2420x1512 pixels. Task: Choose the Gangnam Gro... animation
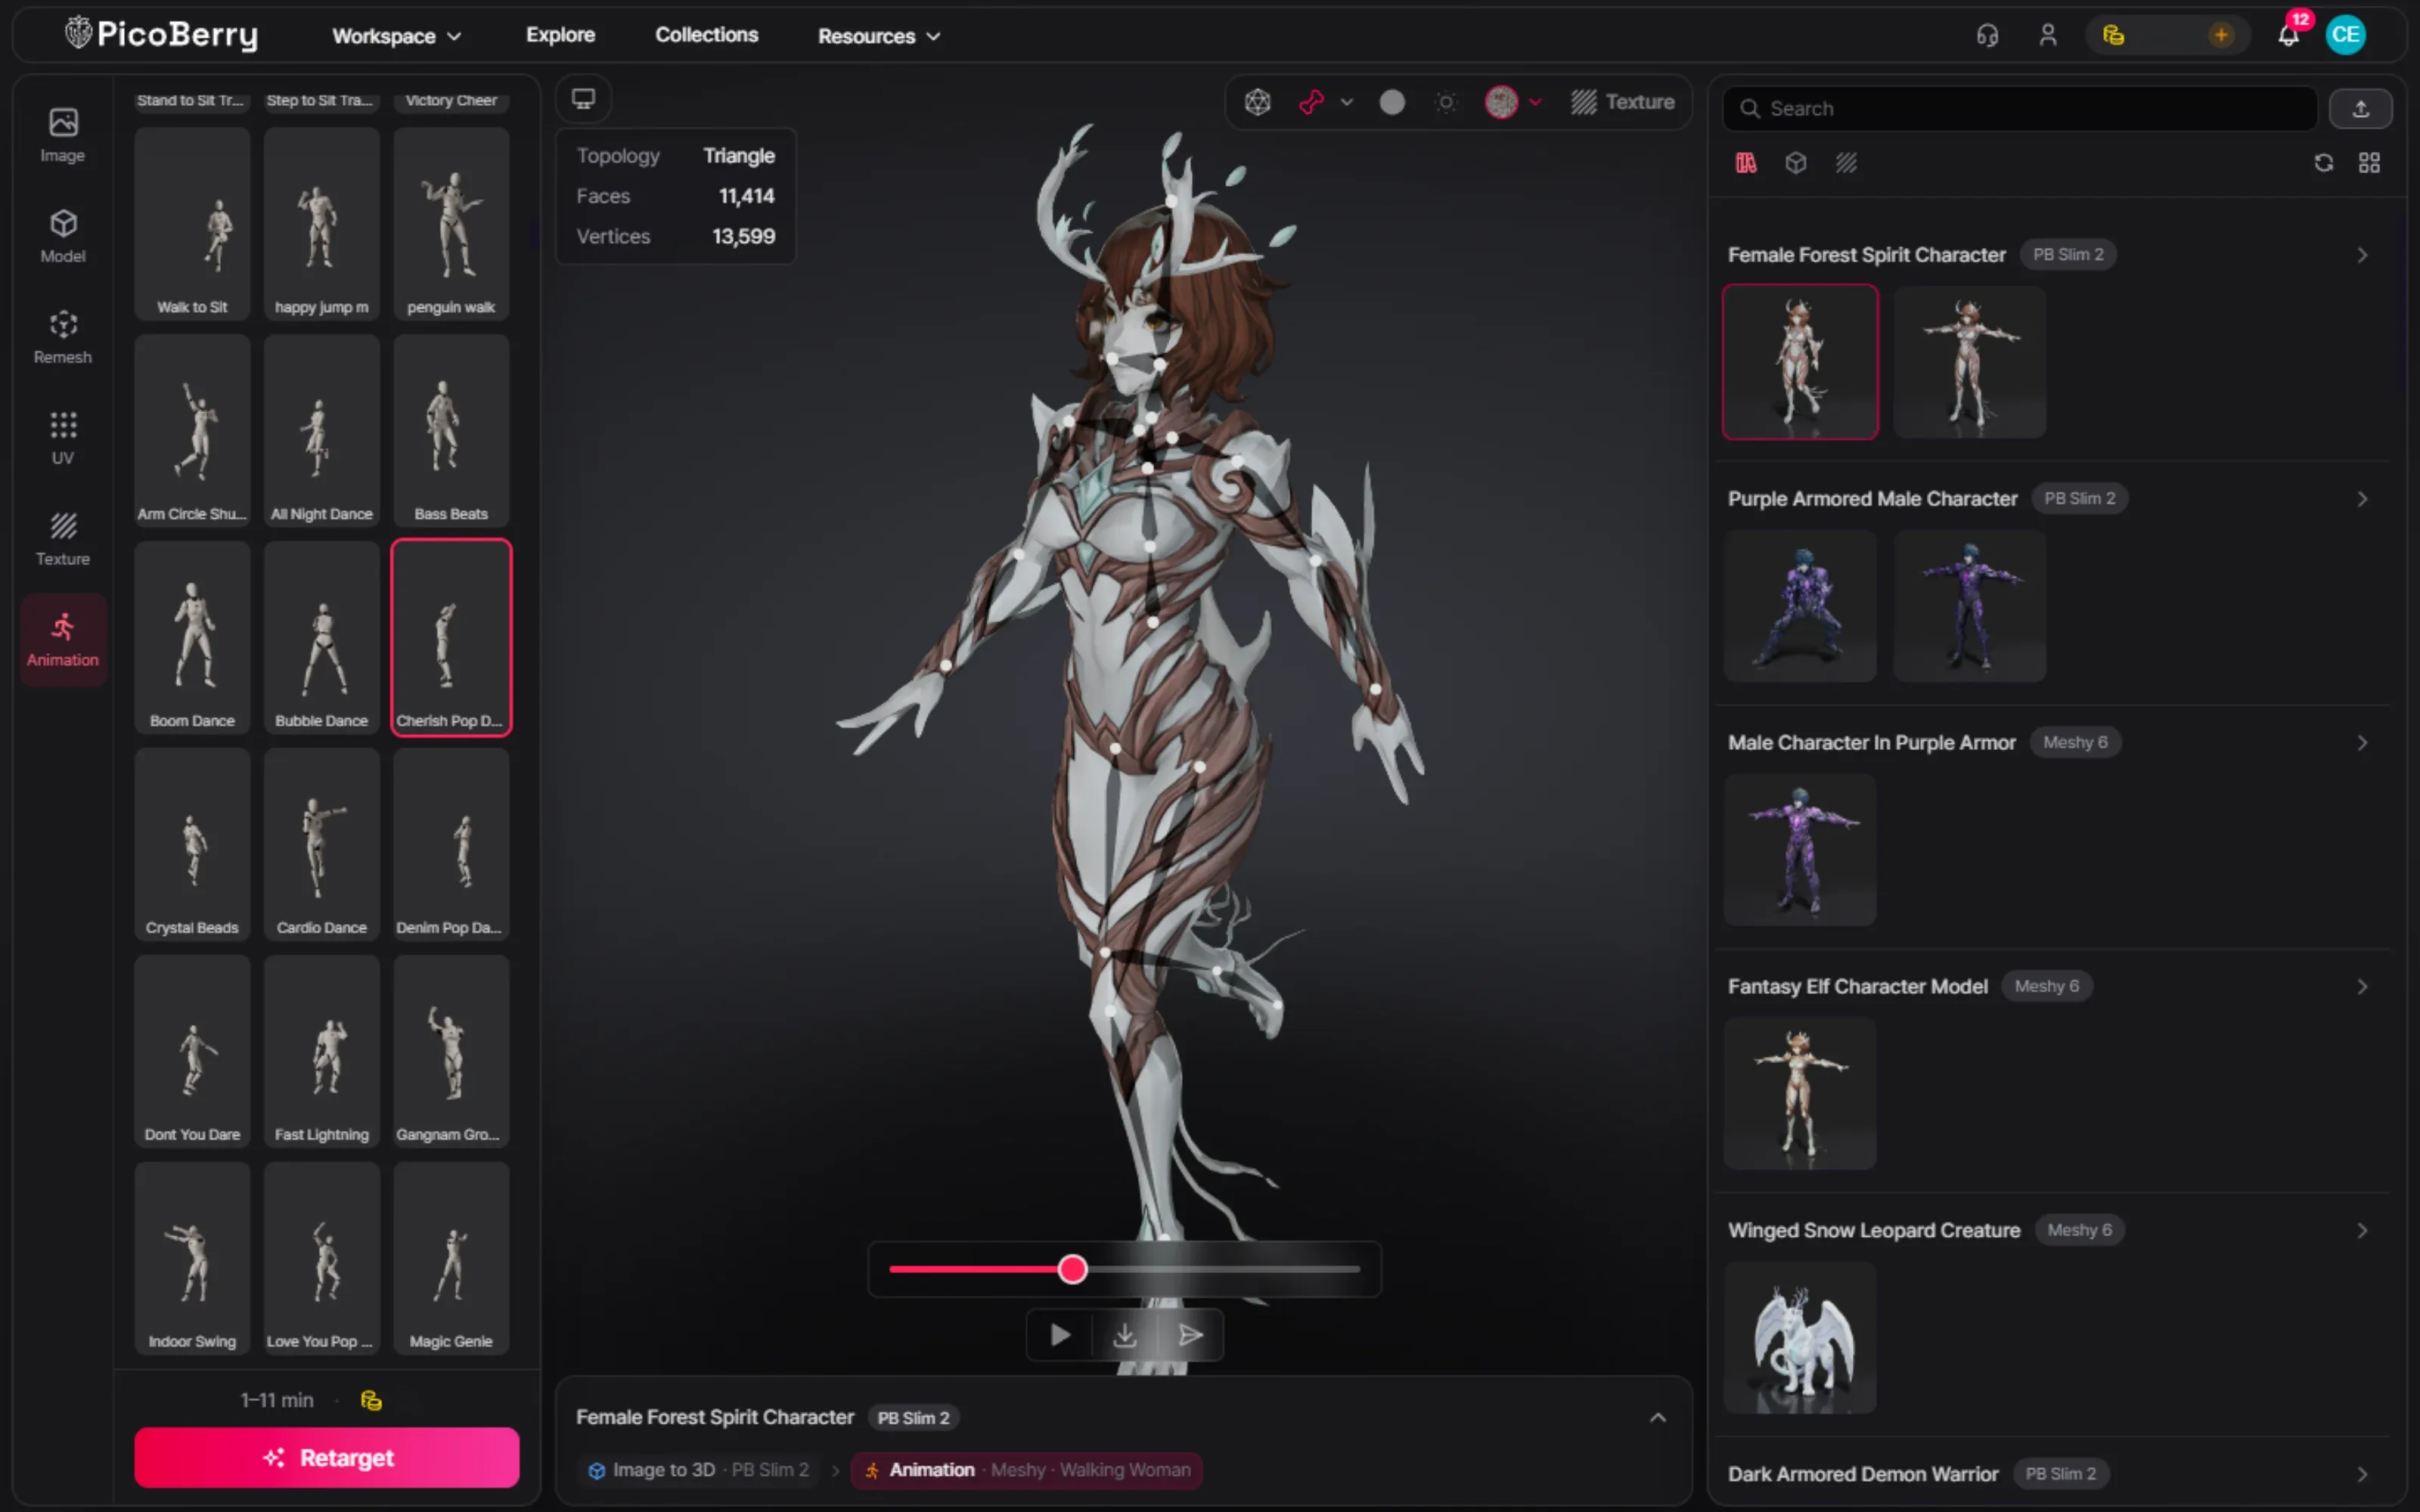click(451, 1051)
